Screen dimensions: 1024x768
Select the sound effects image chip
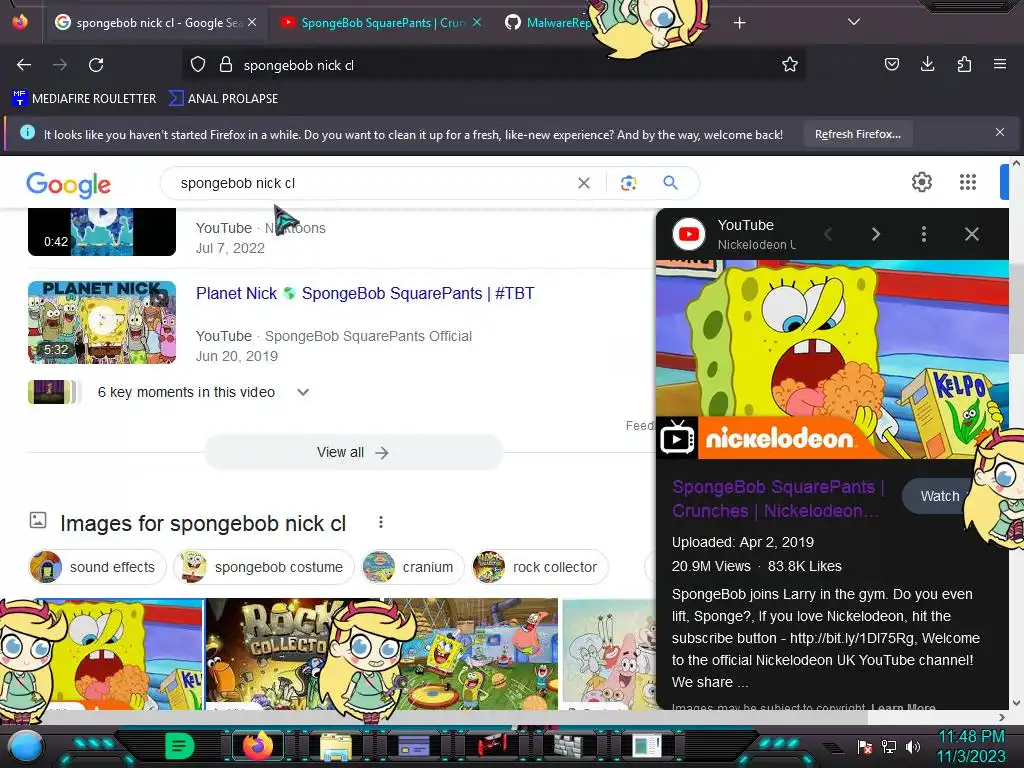tap(98, 567)
